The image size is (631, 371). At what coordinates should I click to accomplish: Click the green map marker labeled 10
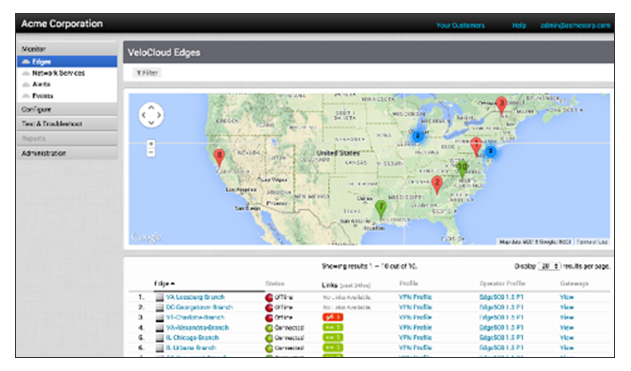coord(462,169)
